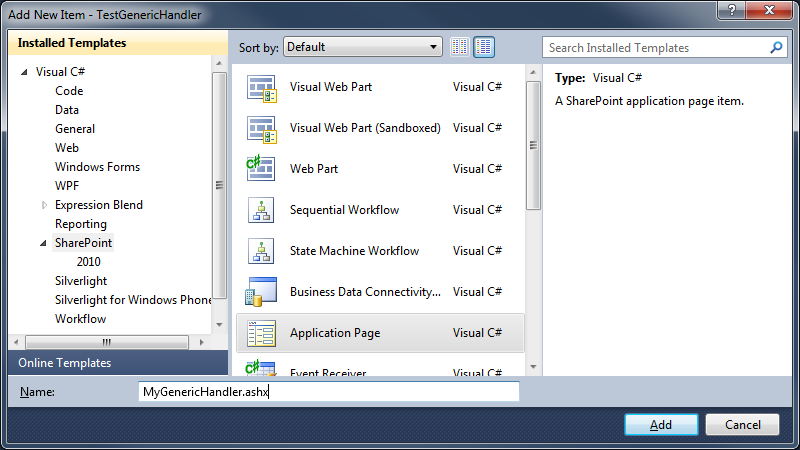Image resolution: width=800 pixels, height=450 pixels.
Task: Open the dialog help question-mark button
Action: (x=731, y=10)
